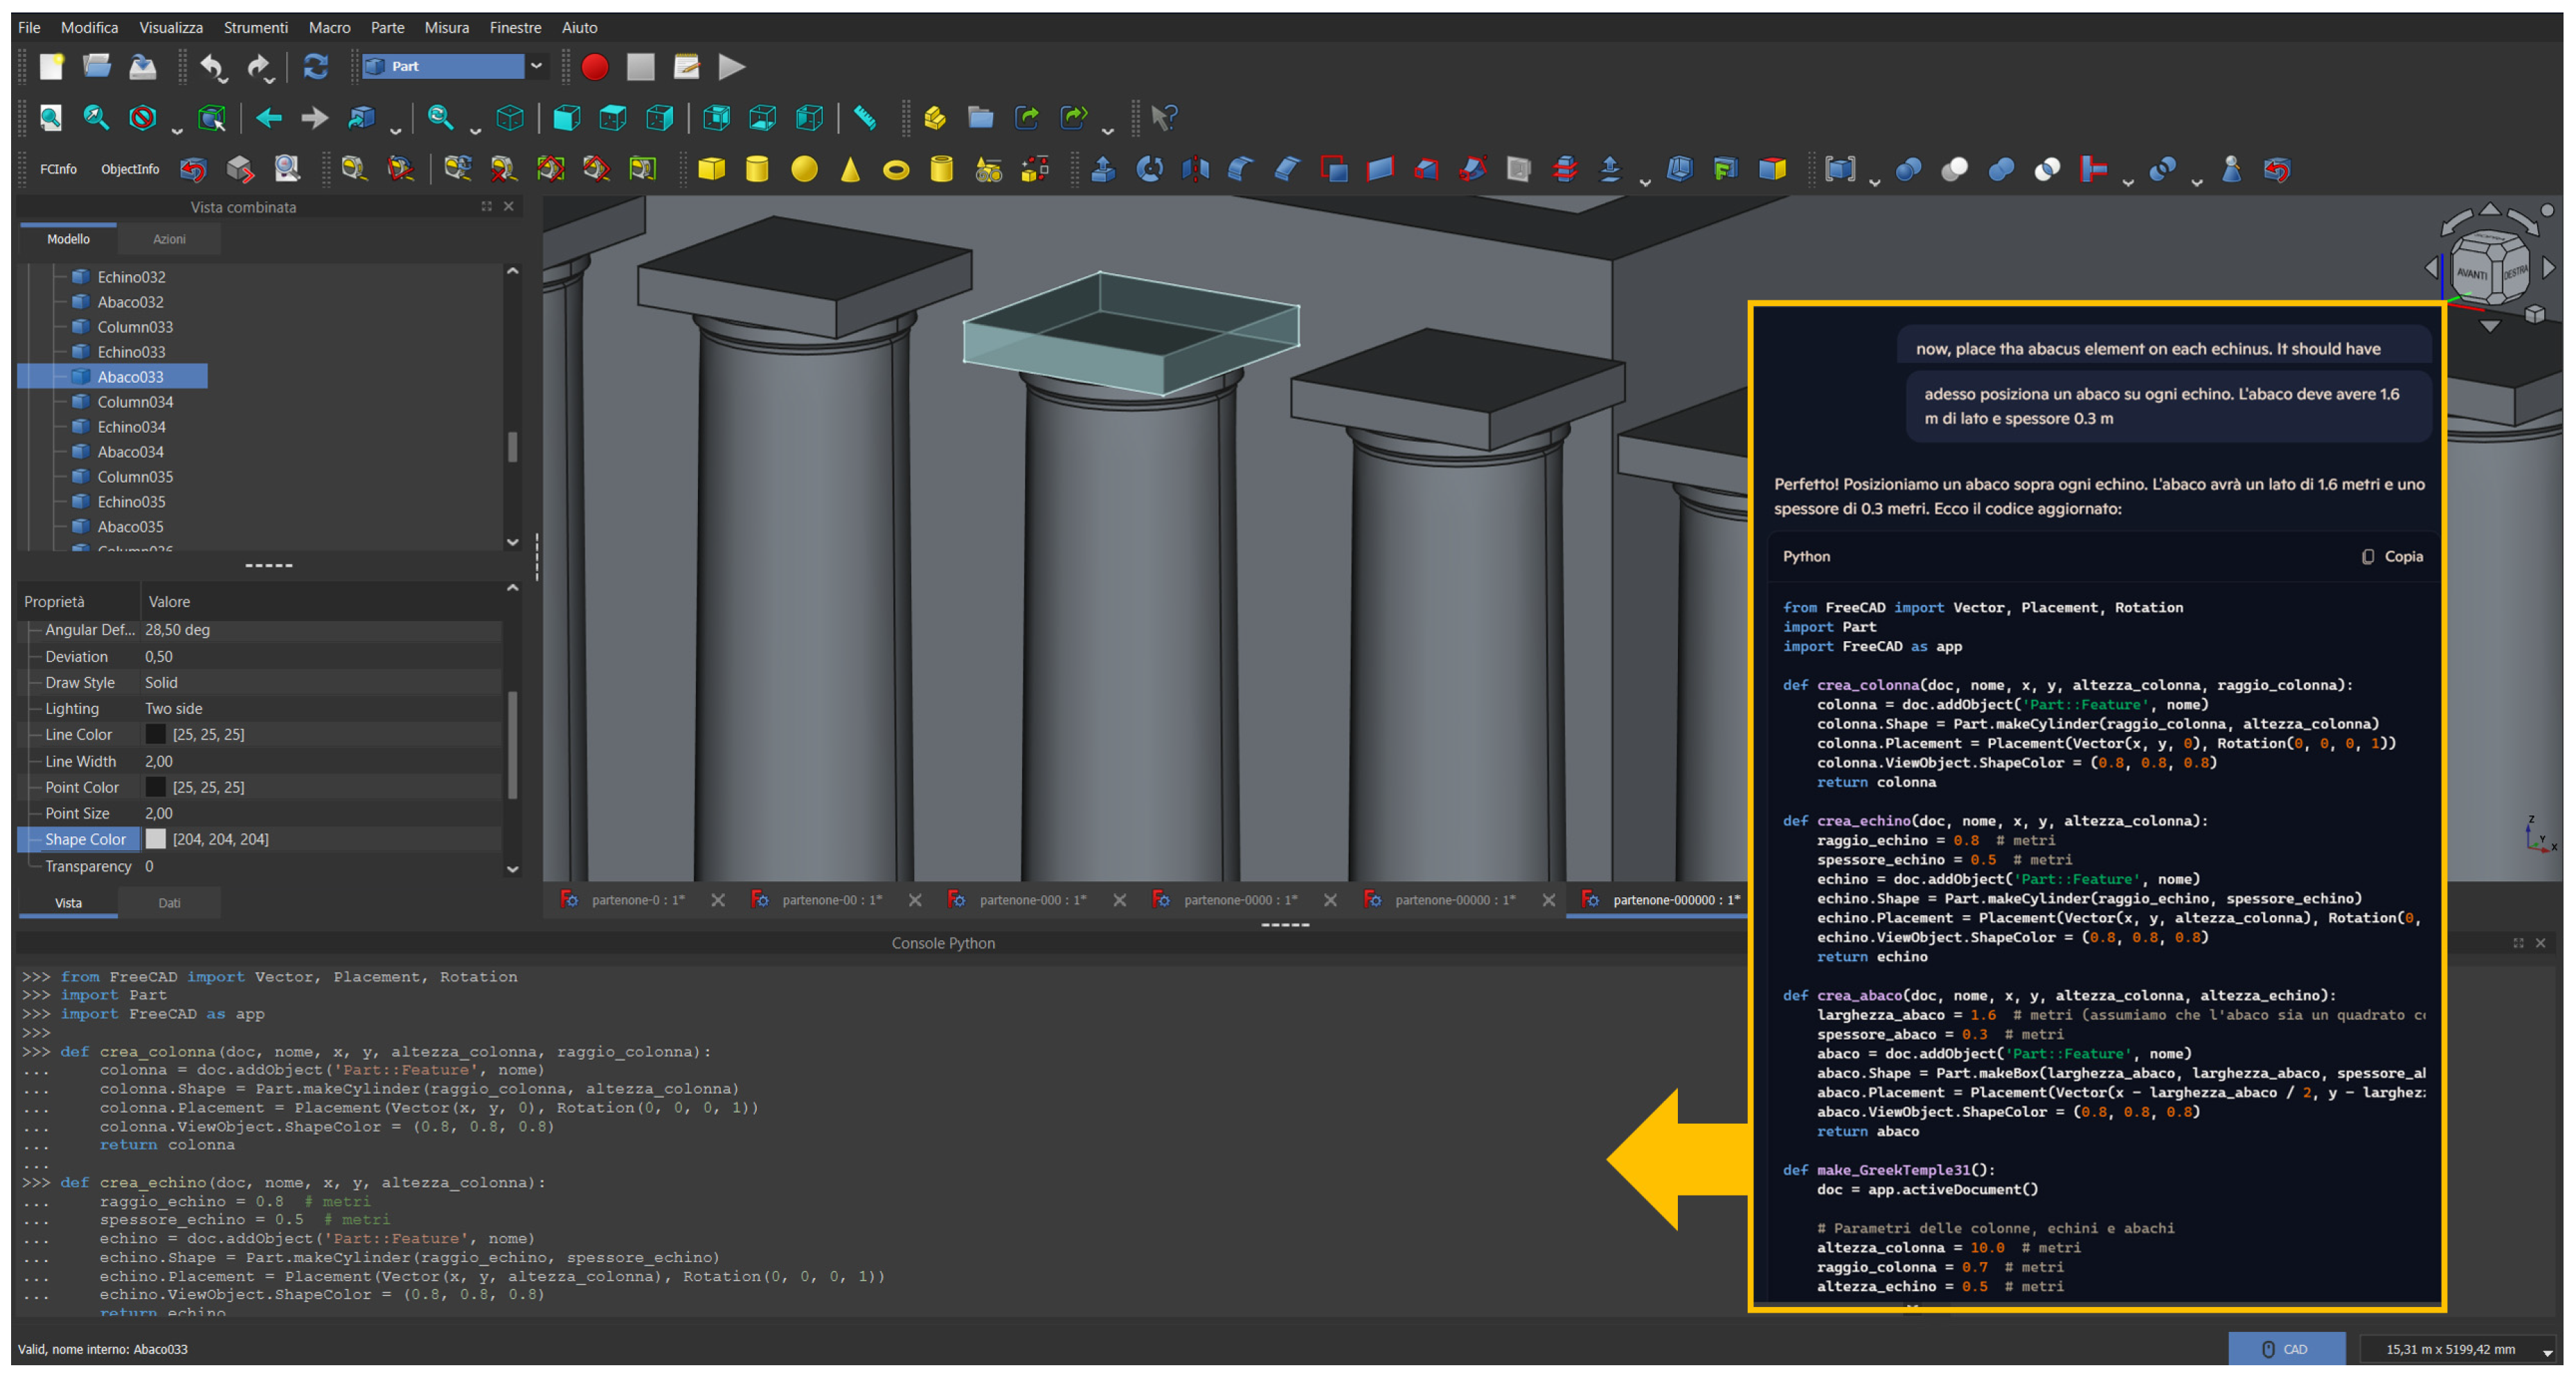Screen dimensions: 2576x1377
Task: Click the measure ruler tool
Action: click(865, 118)
